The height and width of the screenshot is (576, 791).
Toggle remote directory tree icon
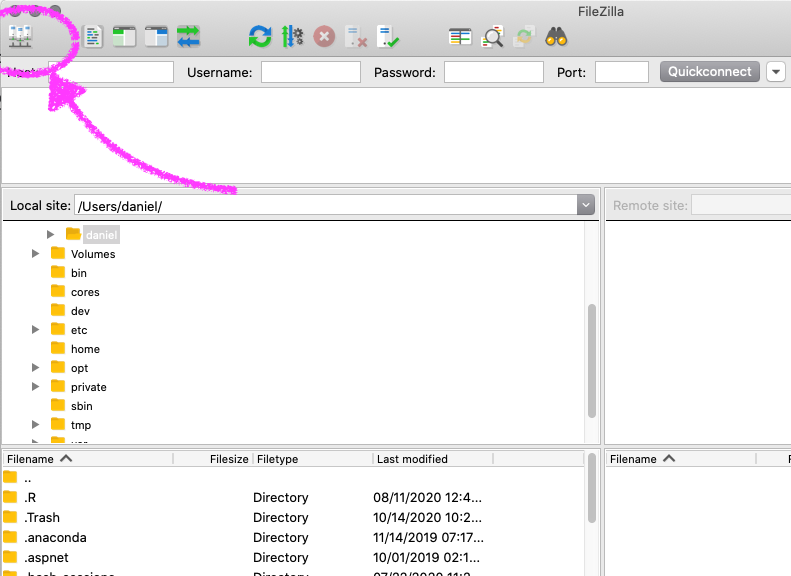[156, 37]
